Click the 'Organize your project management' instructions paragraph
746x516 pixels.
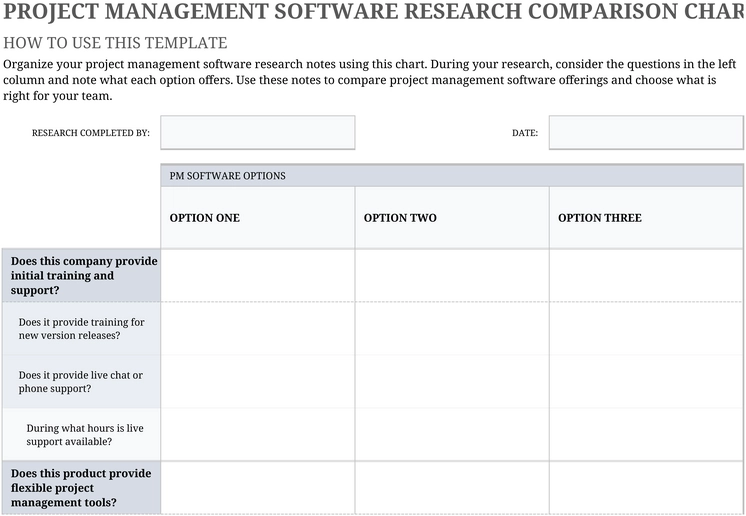370,80
